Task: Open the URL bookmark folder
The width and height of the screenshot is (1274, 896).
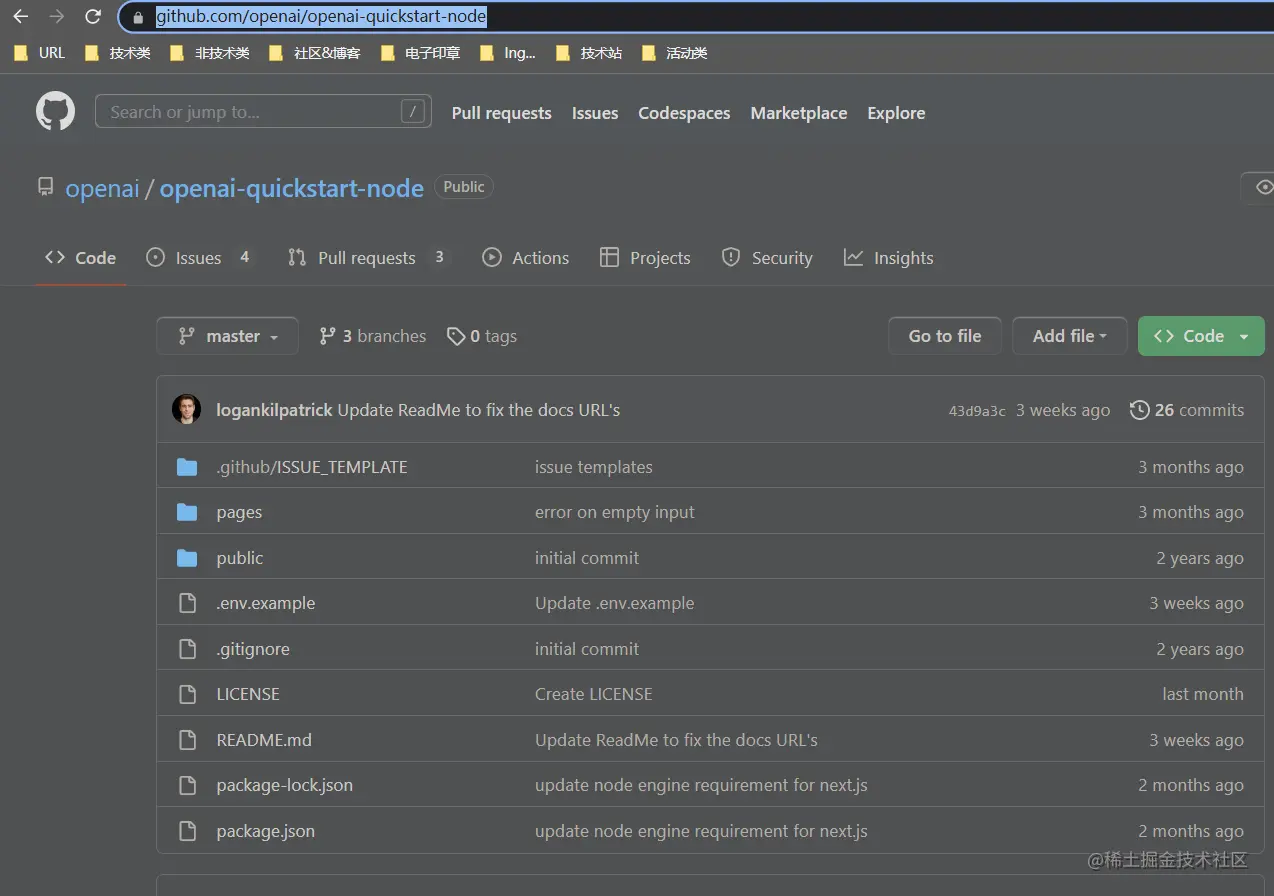Action: (40, 53)
